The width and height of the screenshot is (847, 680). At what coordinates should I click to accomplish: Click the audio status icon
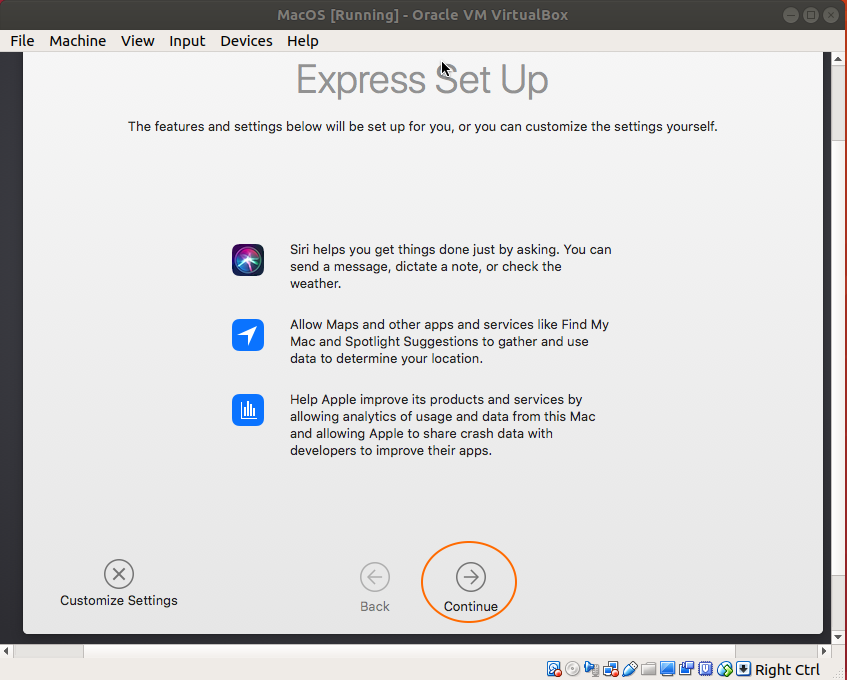coord(591,669)
